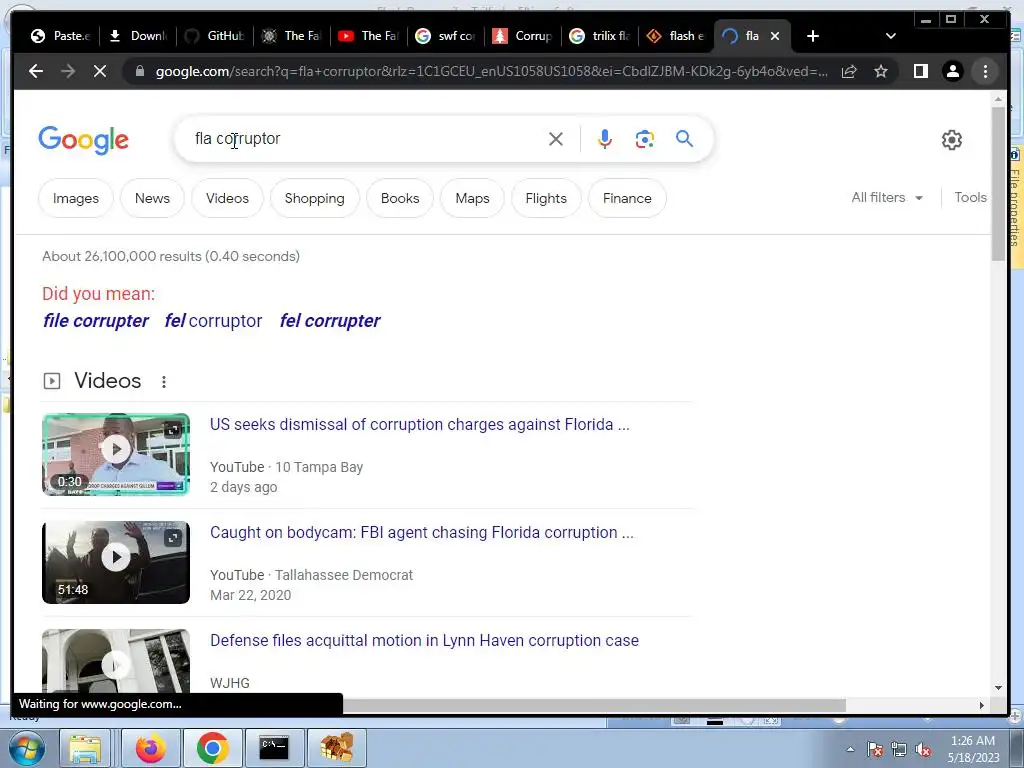Toggle the browser side panel
Viewport: 1024px width, 768px height.
[x=921, y=71]
